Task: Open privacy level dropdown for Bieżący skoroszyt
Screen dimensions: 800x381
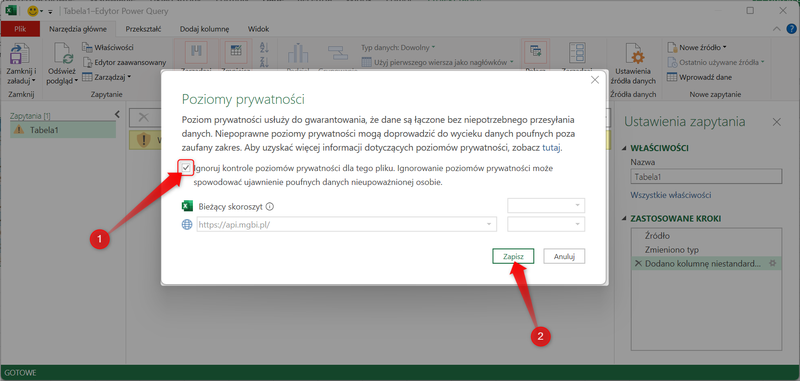Action: [546, 205]
